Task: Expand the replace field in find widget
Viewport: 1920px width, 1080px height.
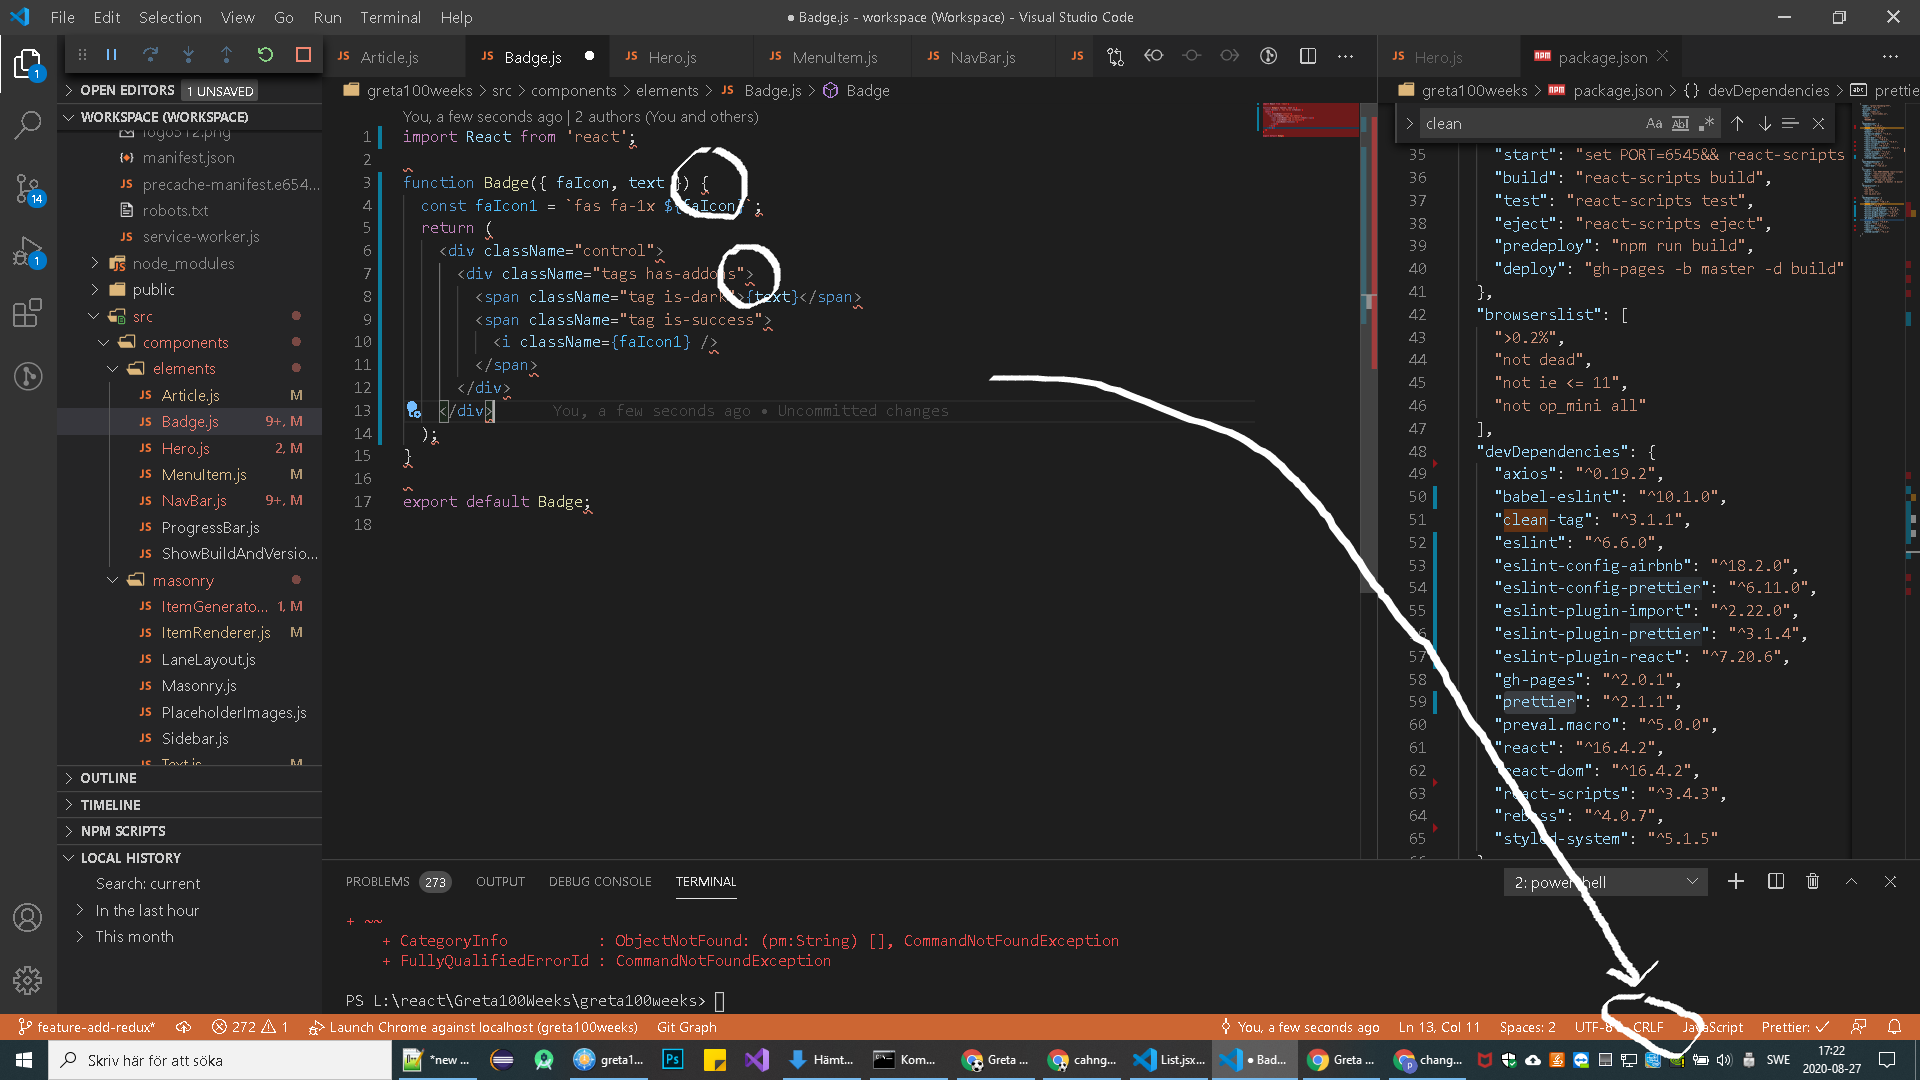Action: [x=1408, y=124]
